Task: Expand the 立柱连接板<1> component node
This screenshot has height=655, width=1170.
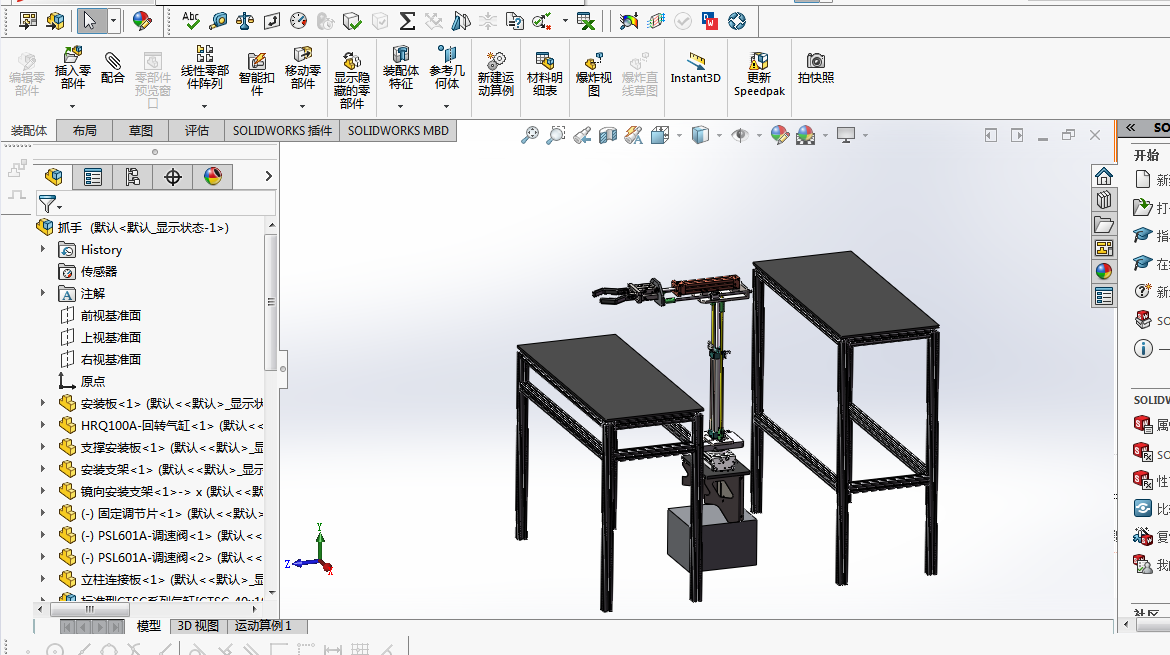Action: click(43, 579)
